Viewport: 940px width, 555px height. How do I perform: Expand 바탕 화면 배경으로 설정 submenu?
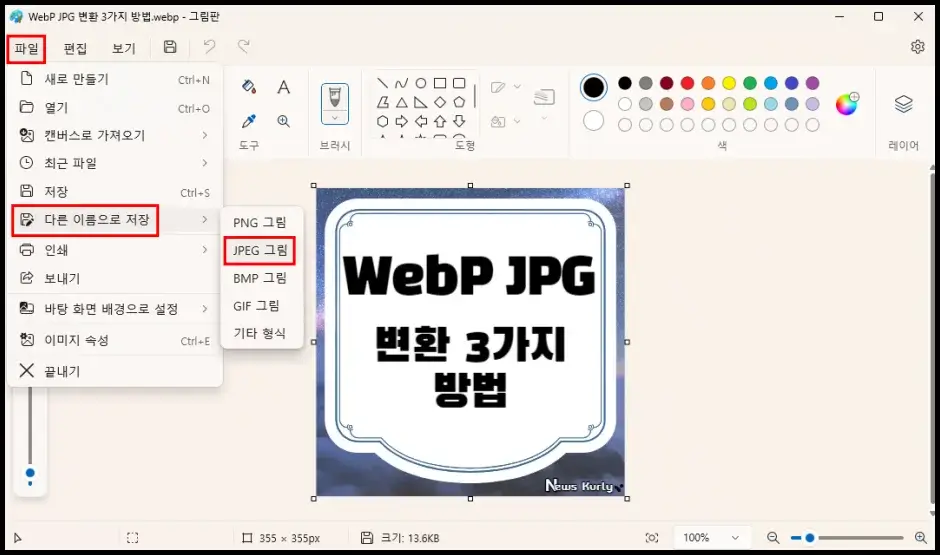pos(115,309)
